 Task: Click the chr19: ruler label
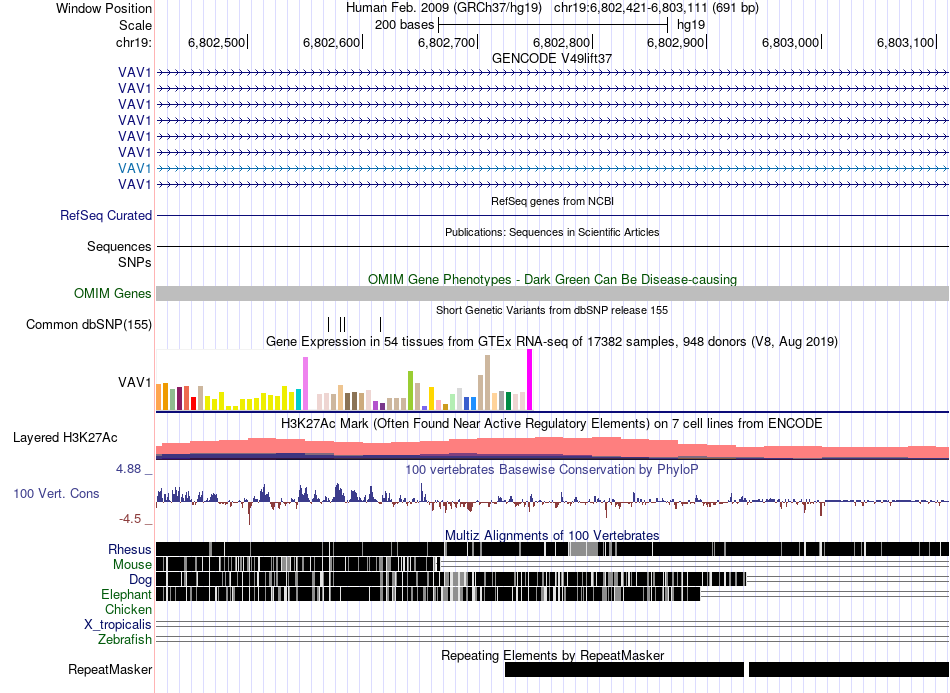(134, 42)
